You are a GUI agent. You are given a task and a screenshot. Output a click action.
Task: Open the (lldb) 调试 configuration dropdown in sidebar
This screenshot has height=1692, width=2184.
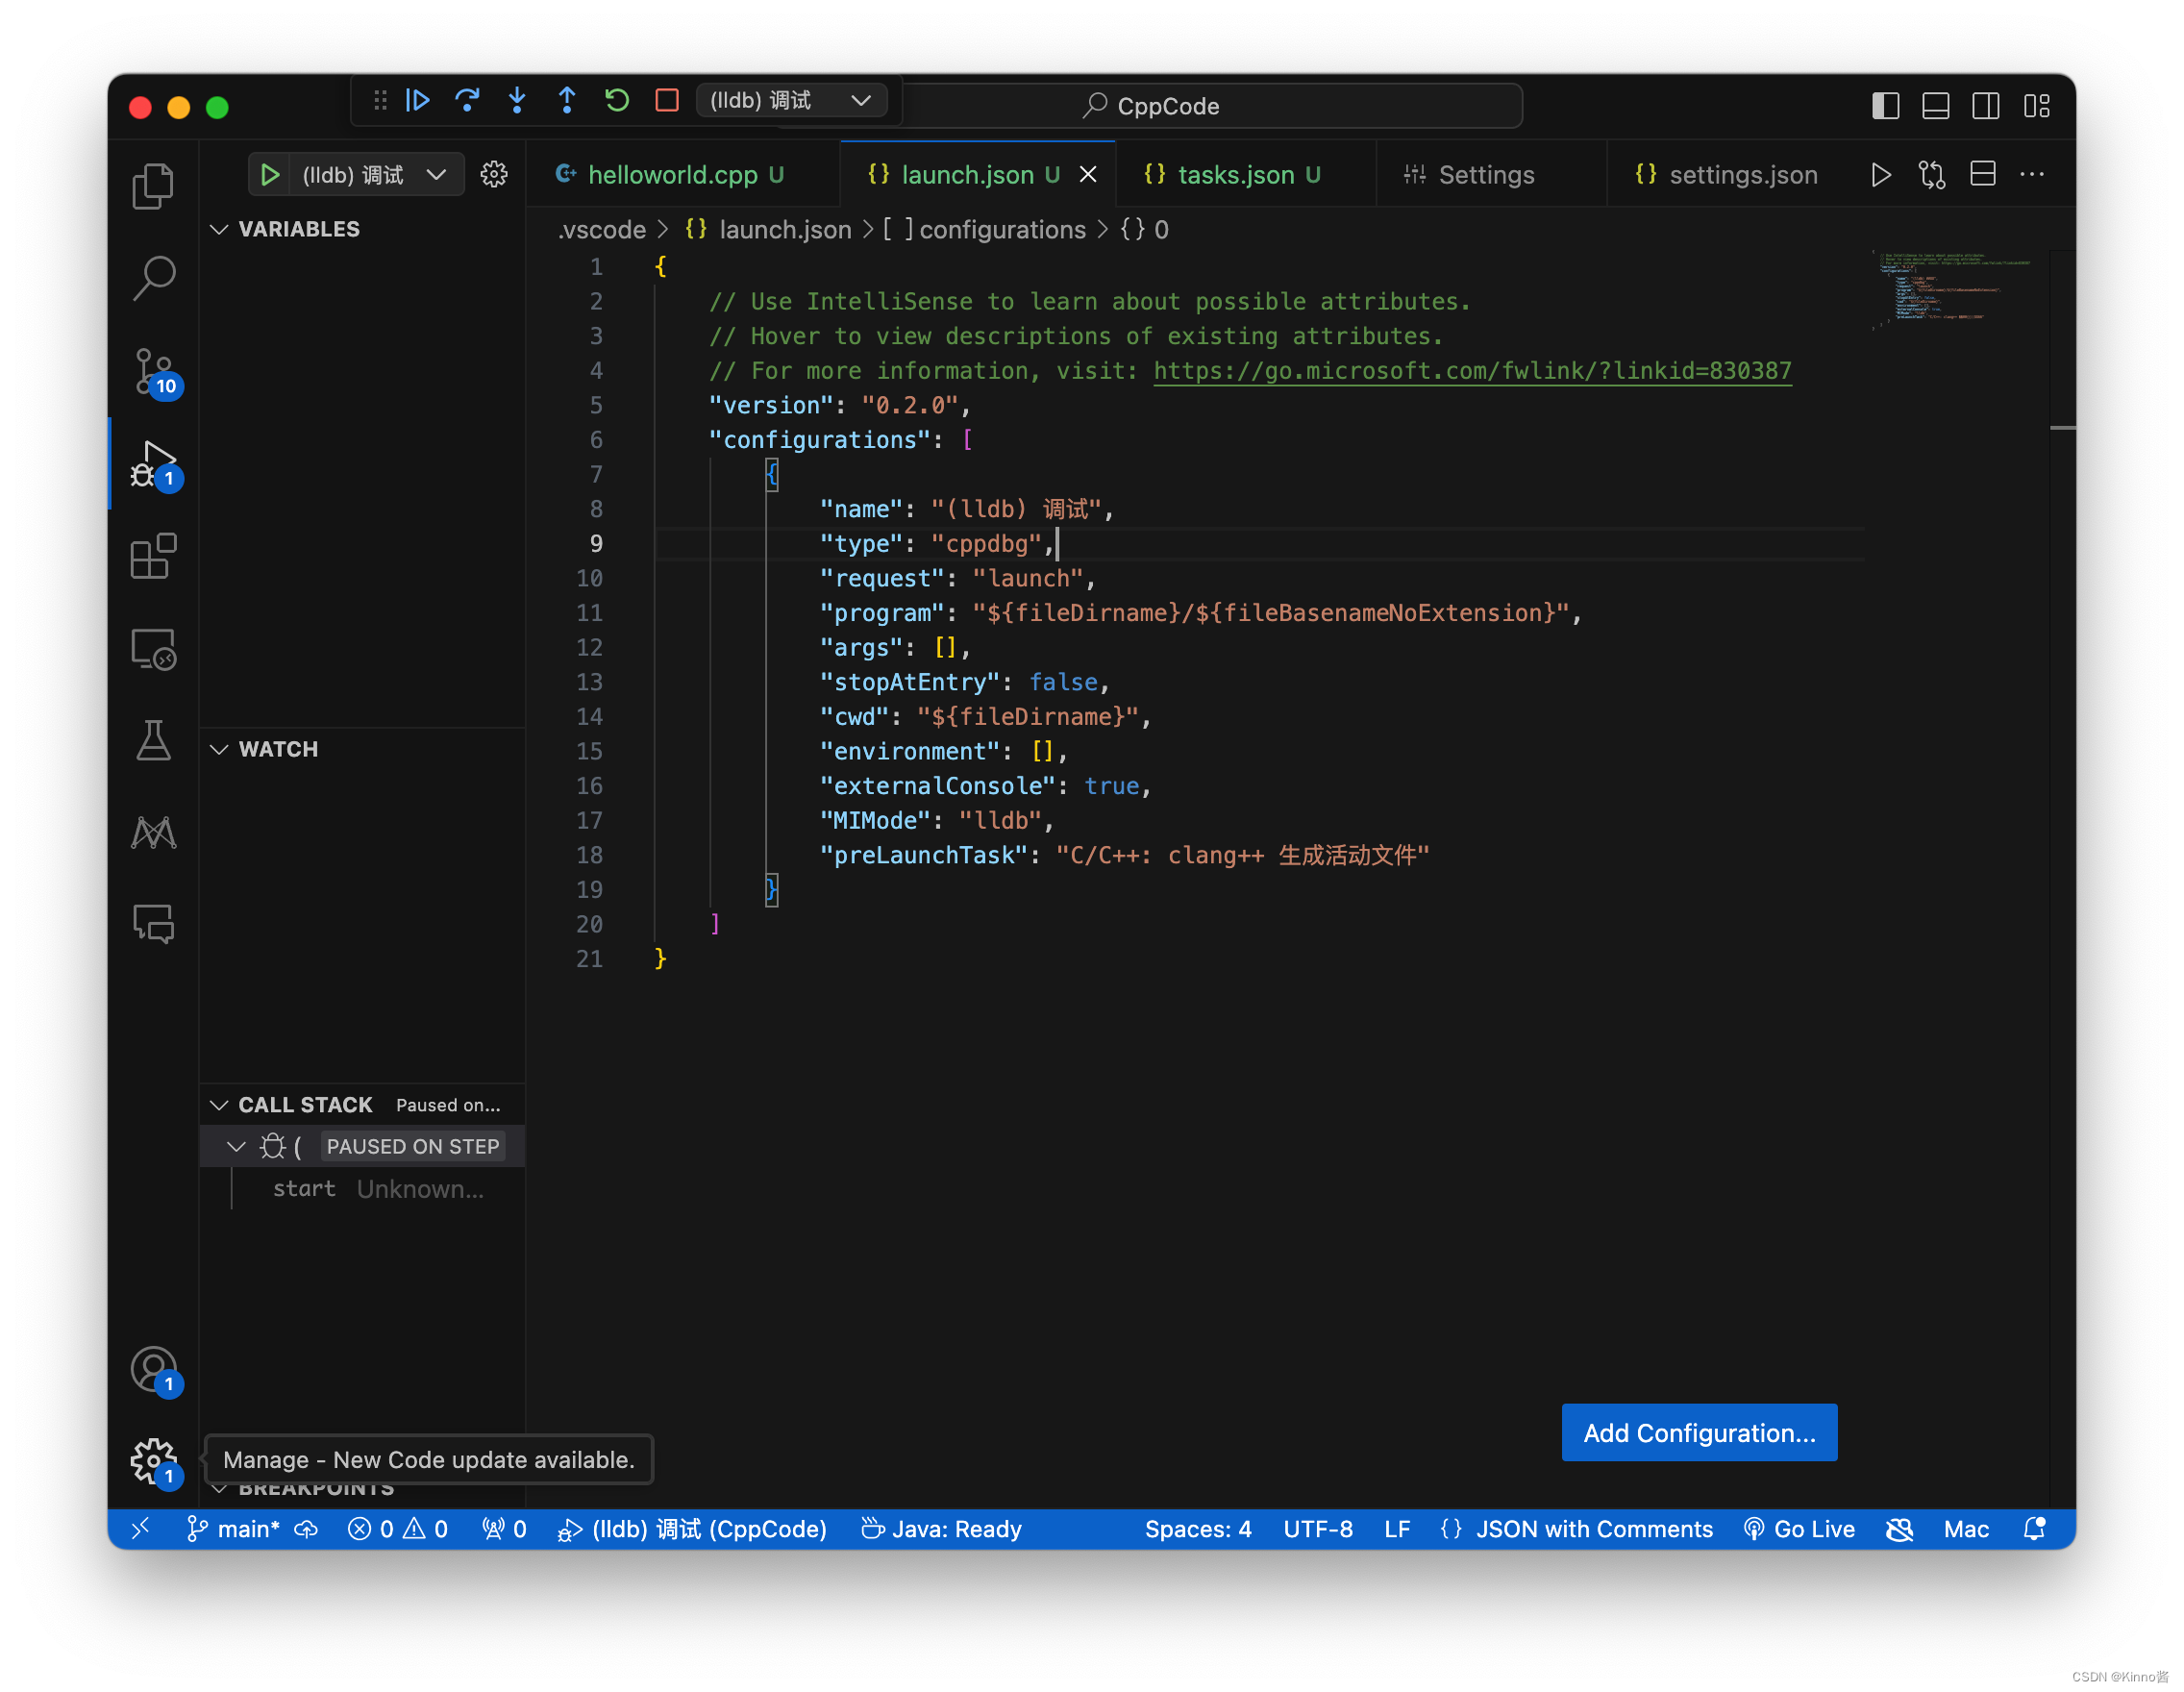(x=436, y=175)
